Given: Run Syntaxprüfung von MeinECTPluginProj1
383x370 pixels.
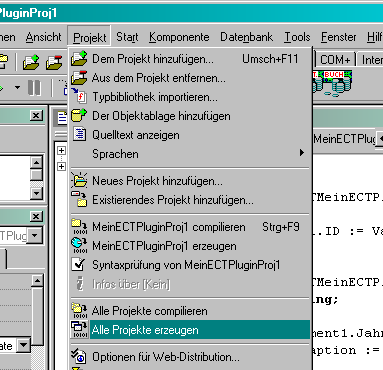Looking at the screenshot, I should [x=190, y=265].
